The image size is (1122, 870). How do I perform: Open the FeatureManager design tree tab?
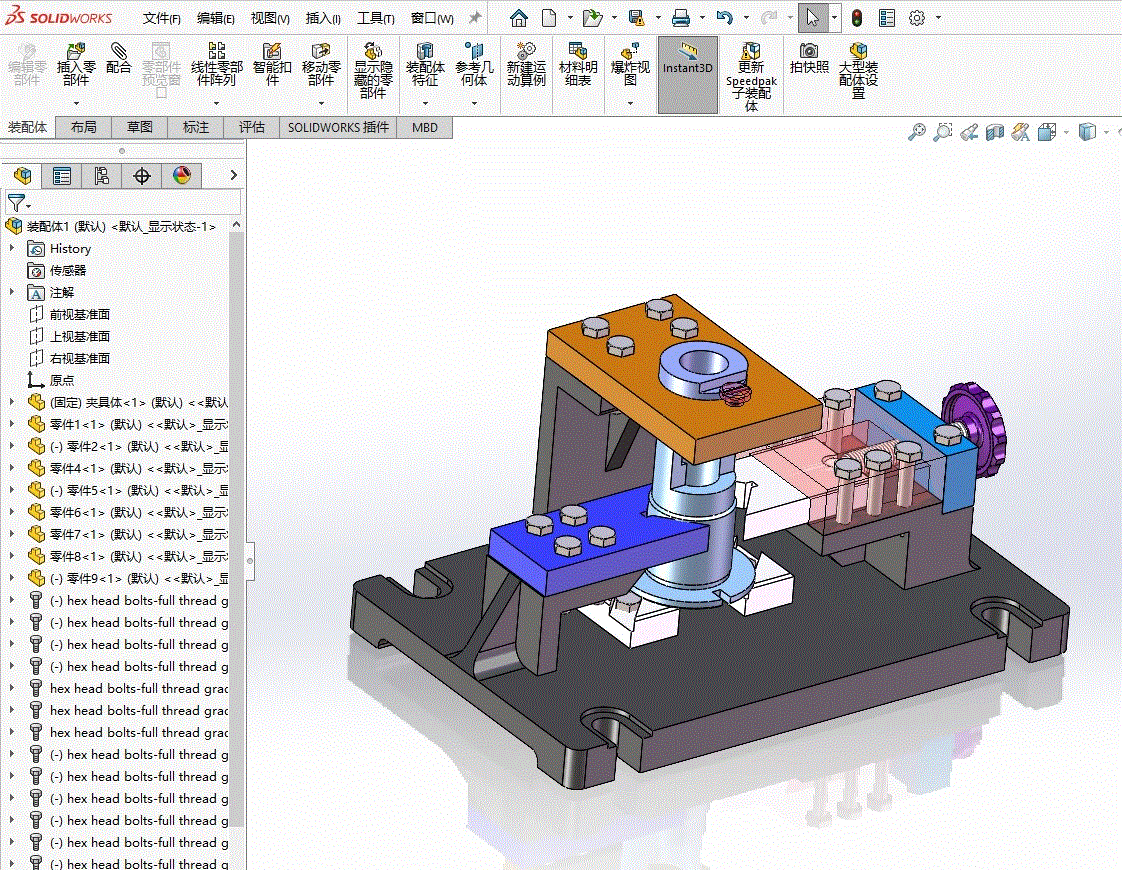tap(22, 175)
